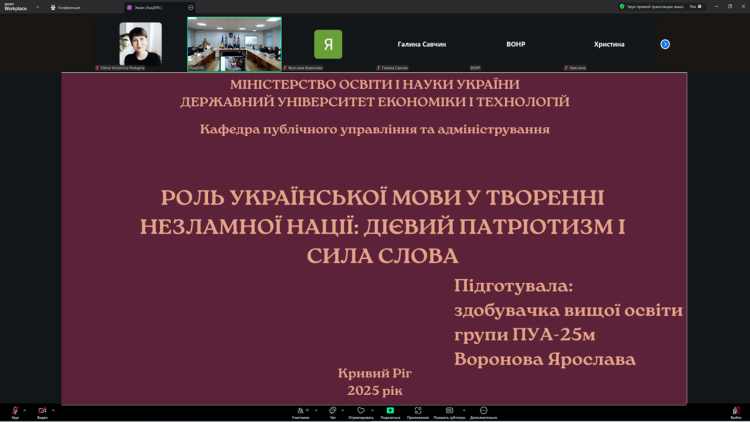This screenshot has height=422, width=750.
Task: Open the Chat panel
Action: (x=332, y=411)
